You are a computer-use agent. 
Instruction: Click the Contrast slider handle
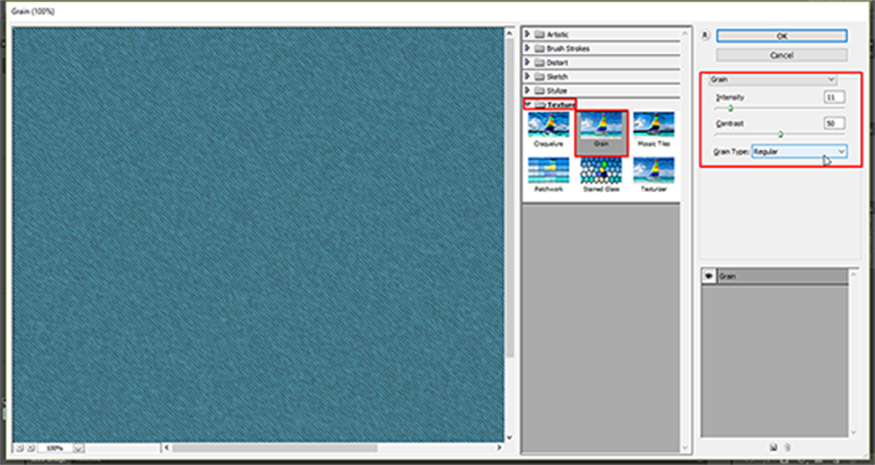tap(780, 134)
